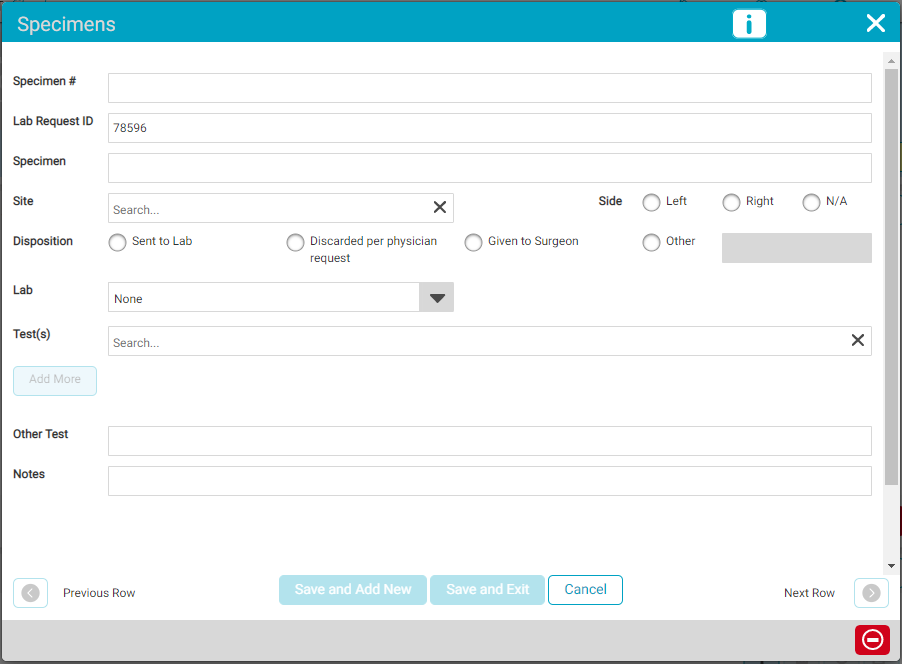Select Left side radio button

click(651, 203)
